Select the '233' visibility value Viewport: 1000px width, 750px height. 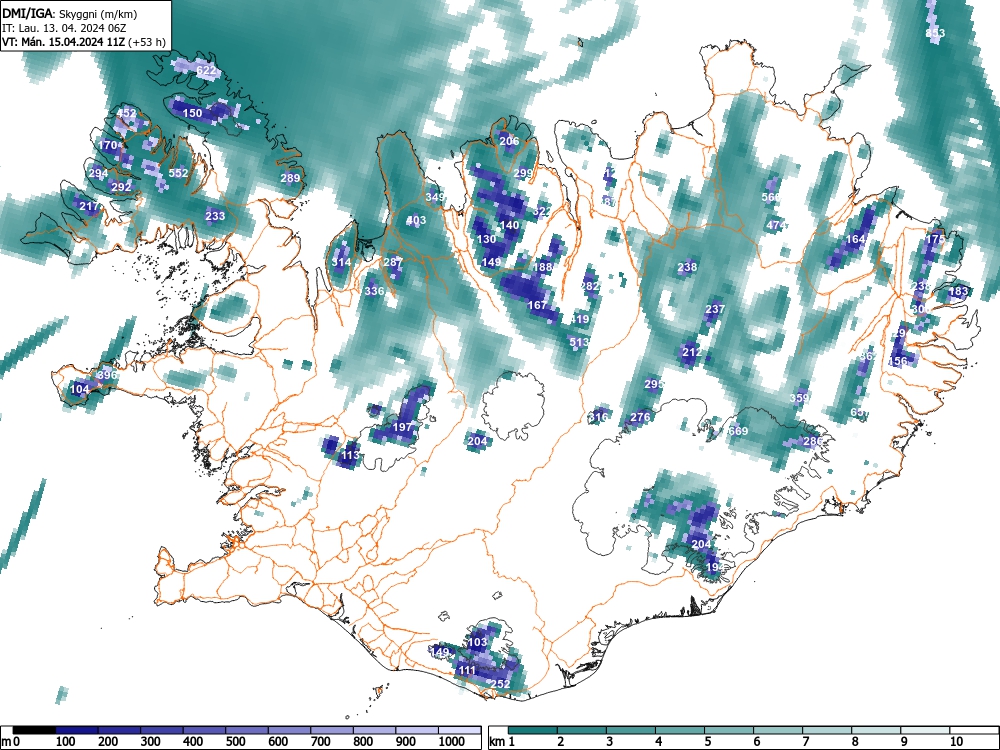(x=215, y=216)
